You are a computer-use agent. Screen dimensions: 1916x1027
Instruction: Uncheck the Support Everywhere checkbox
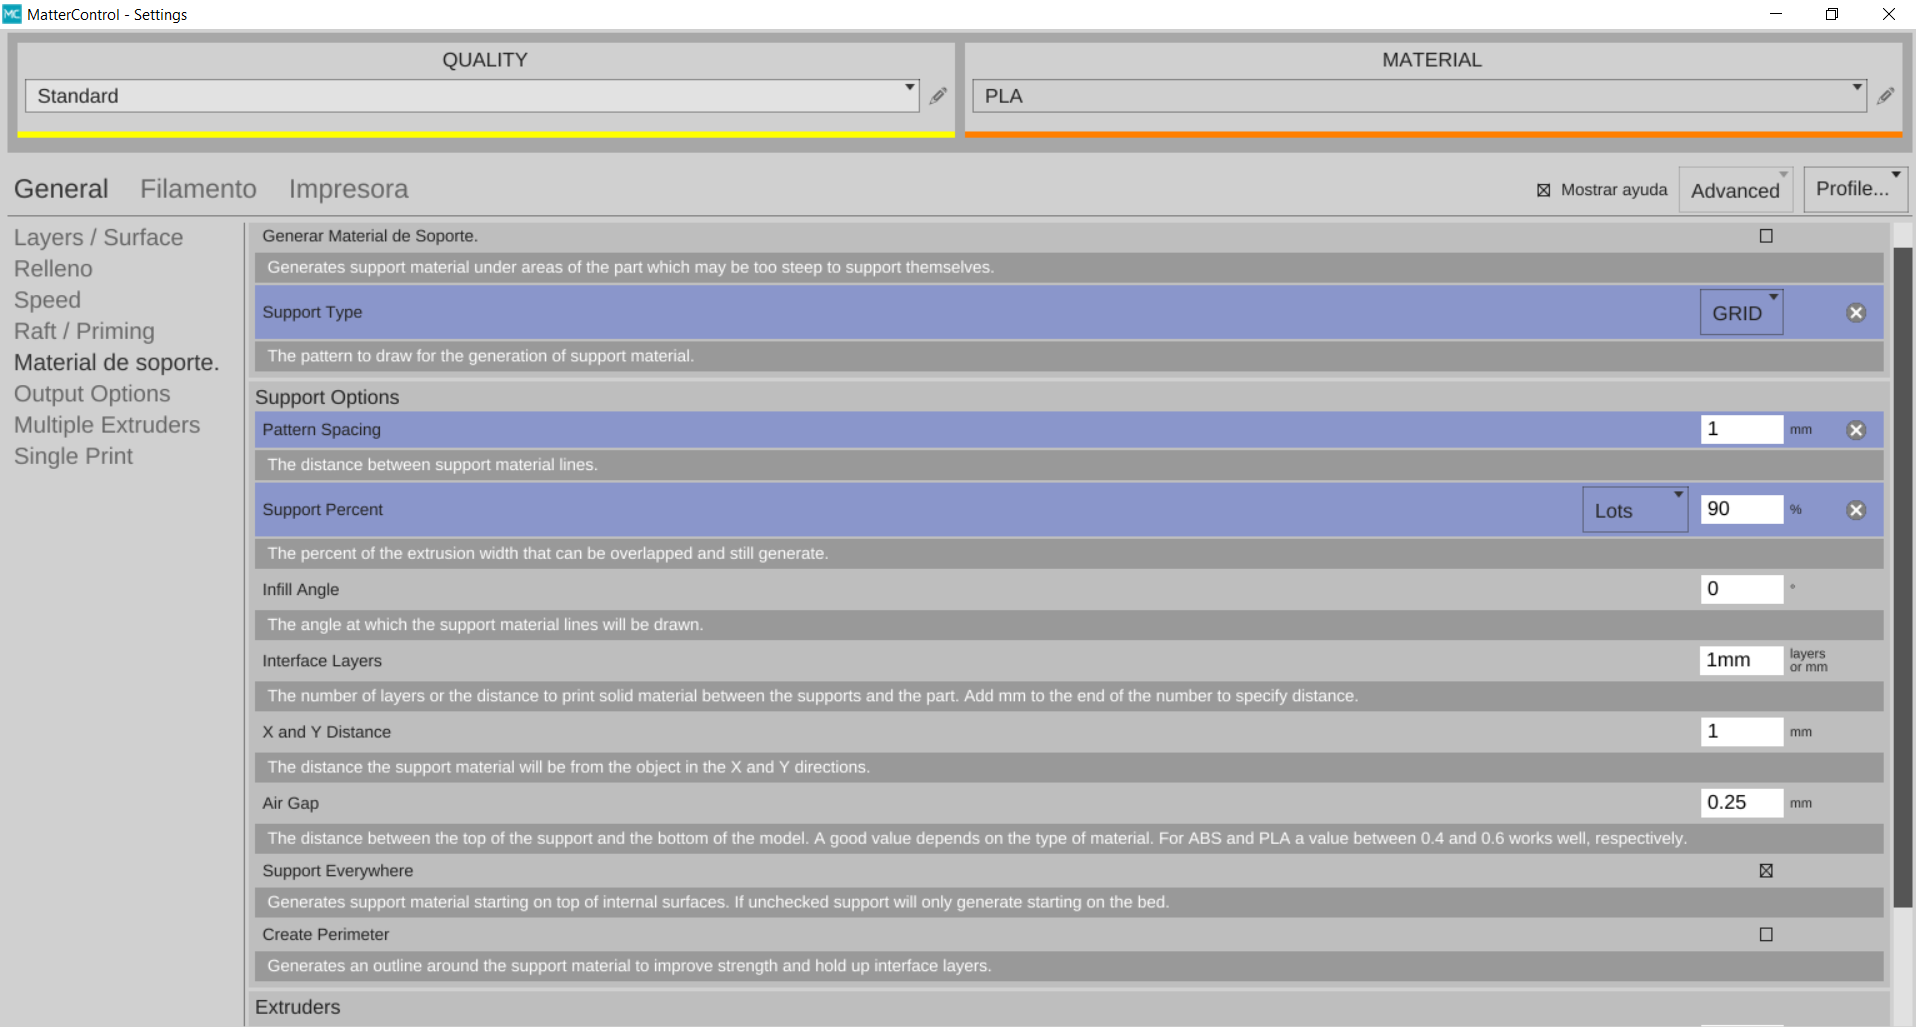point(1766,871)
